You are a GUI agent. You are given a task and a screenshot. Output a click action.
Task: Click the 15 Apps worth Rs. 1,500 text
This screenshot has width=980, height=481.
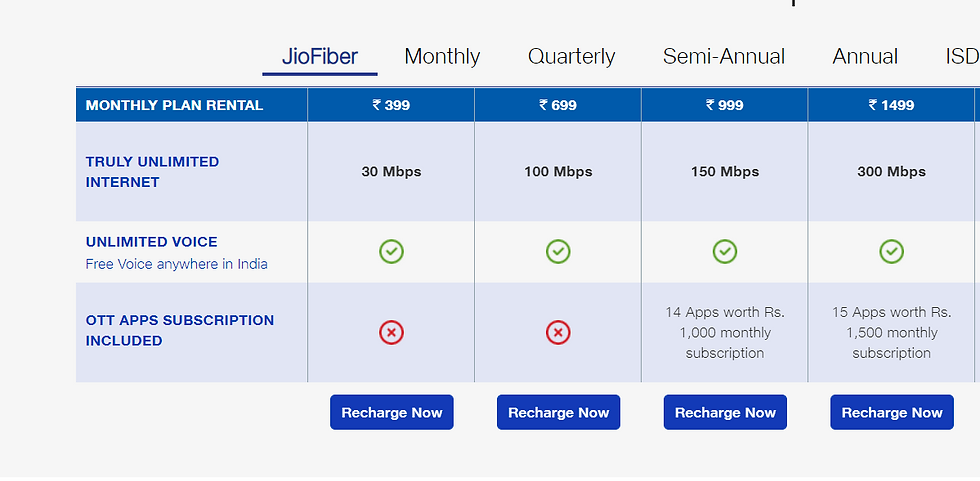coord(891,332)
